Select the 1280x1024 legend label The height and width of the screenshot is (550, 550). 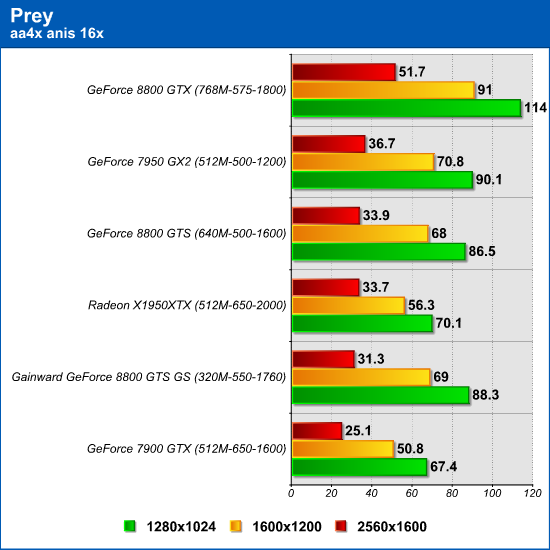pyautogui.click(x=181, y=526)
